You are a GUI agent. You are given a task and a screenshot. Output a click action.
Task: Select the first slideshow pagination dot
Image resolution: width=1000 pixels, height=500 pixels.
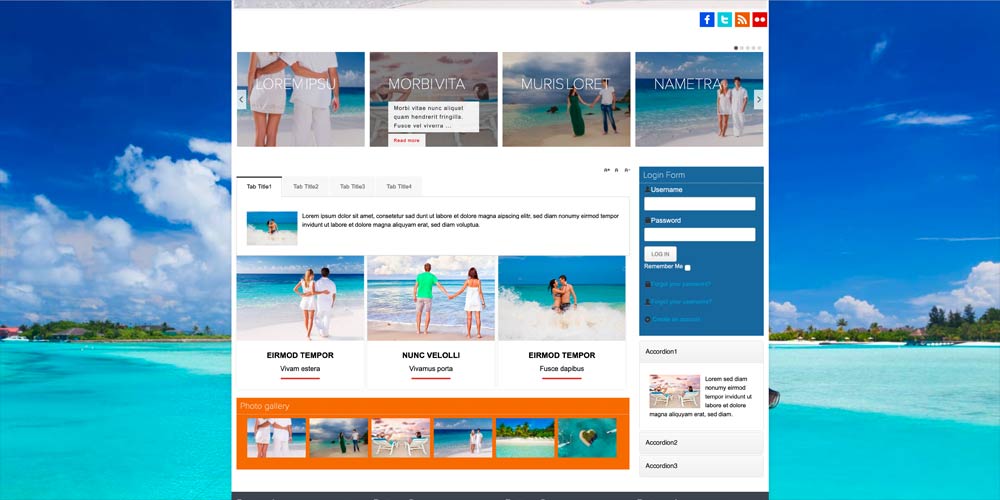coord(737,48)
